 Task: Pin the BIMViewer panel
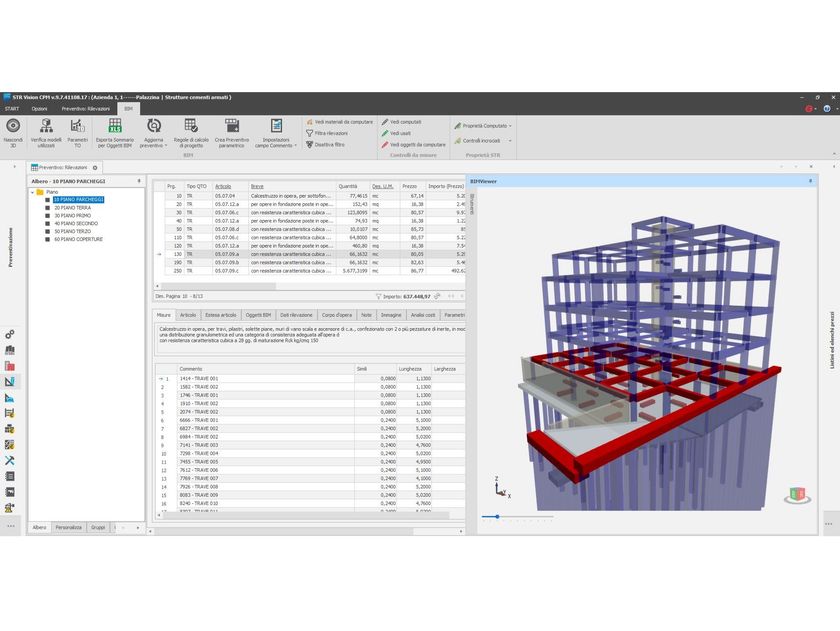pos(810,181)
